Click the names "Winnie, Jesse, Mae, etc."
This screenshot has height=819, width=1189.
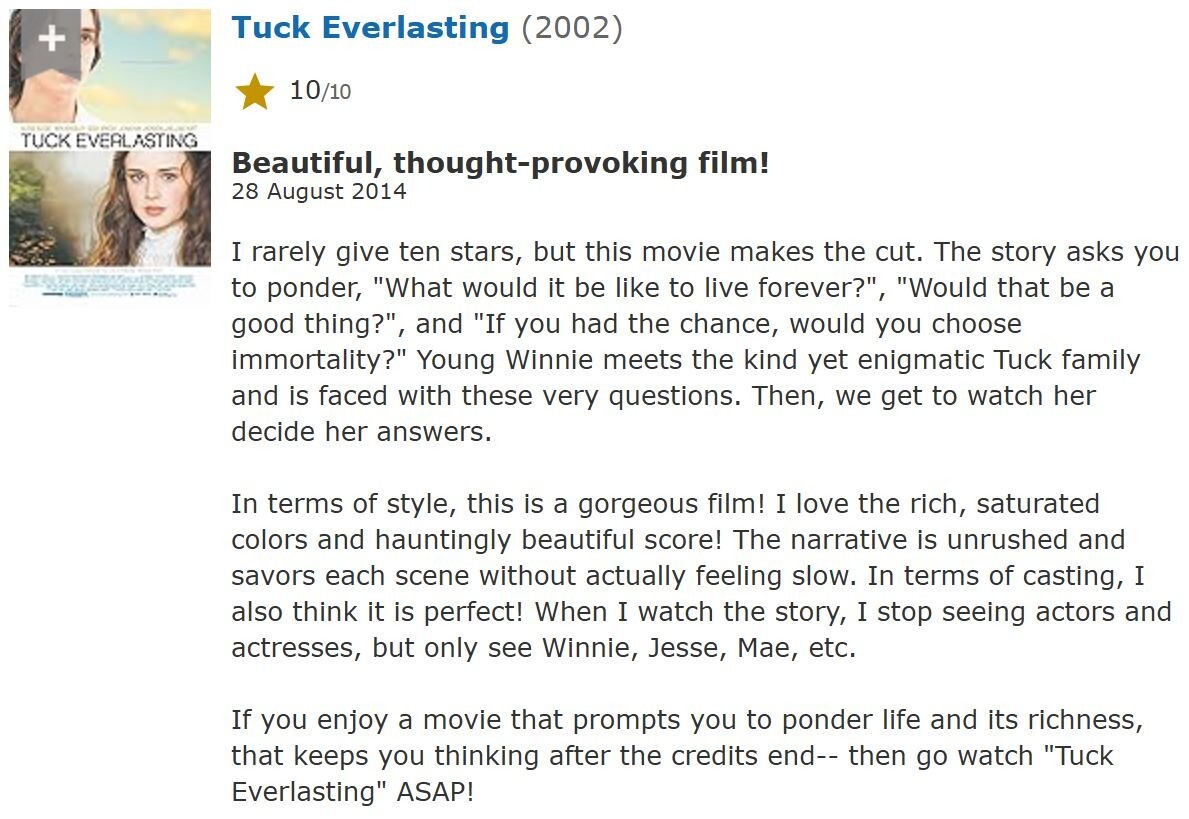[x=699, y=648]
